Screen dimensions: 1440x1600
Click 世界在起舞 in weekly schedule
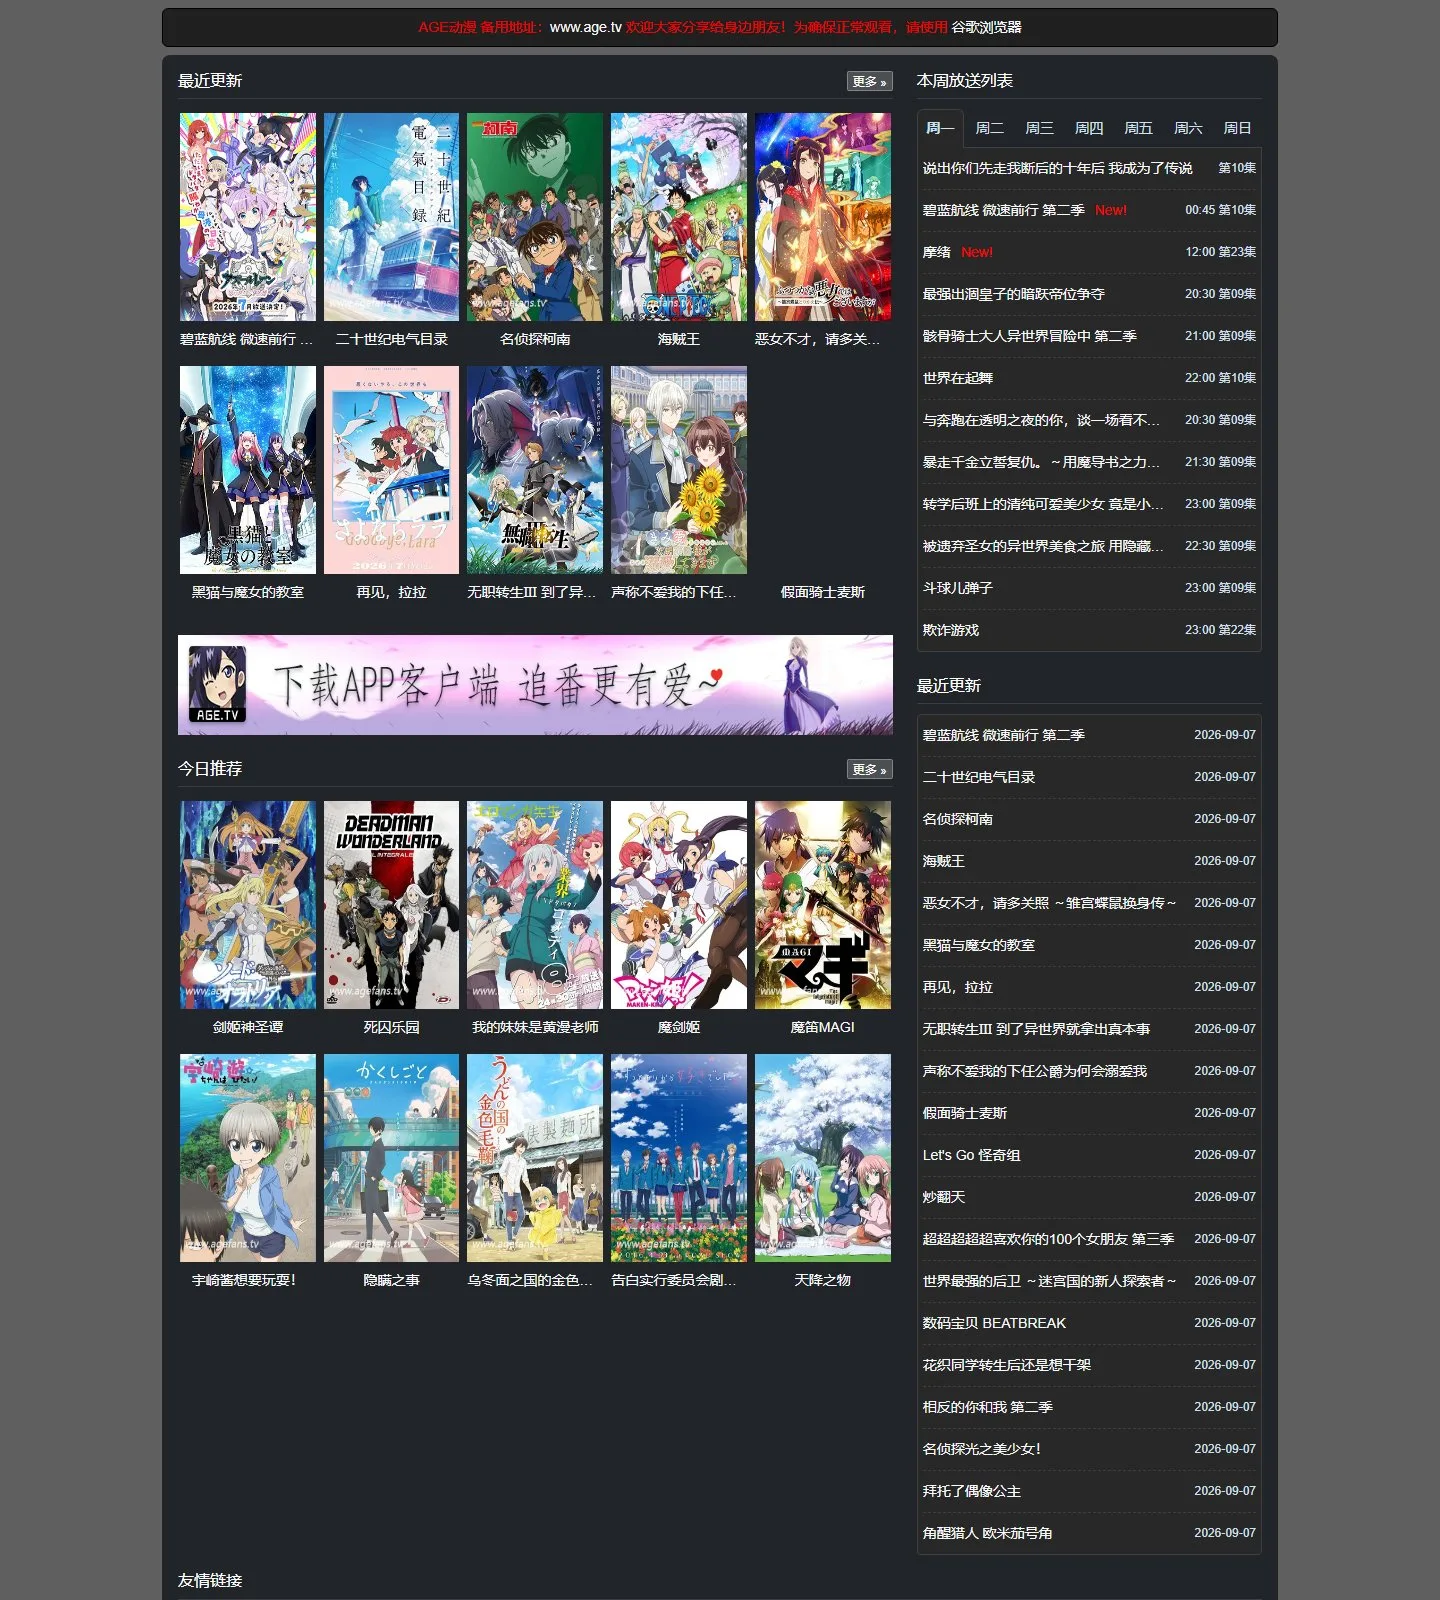[x=957, y=378]
